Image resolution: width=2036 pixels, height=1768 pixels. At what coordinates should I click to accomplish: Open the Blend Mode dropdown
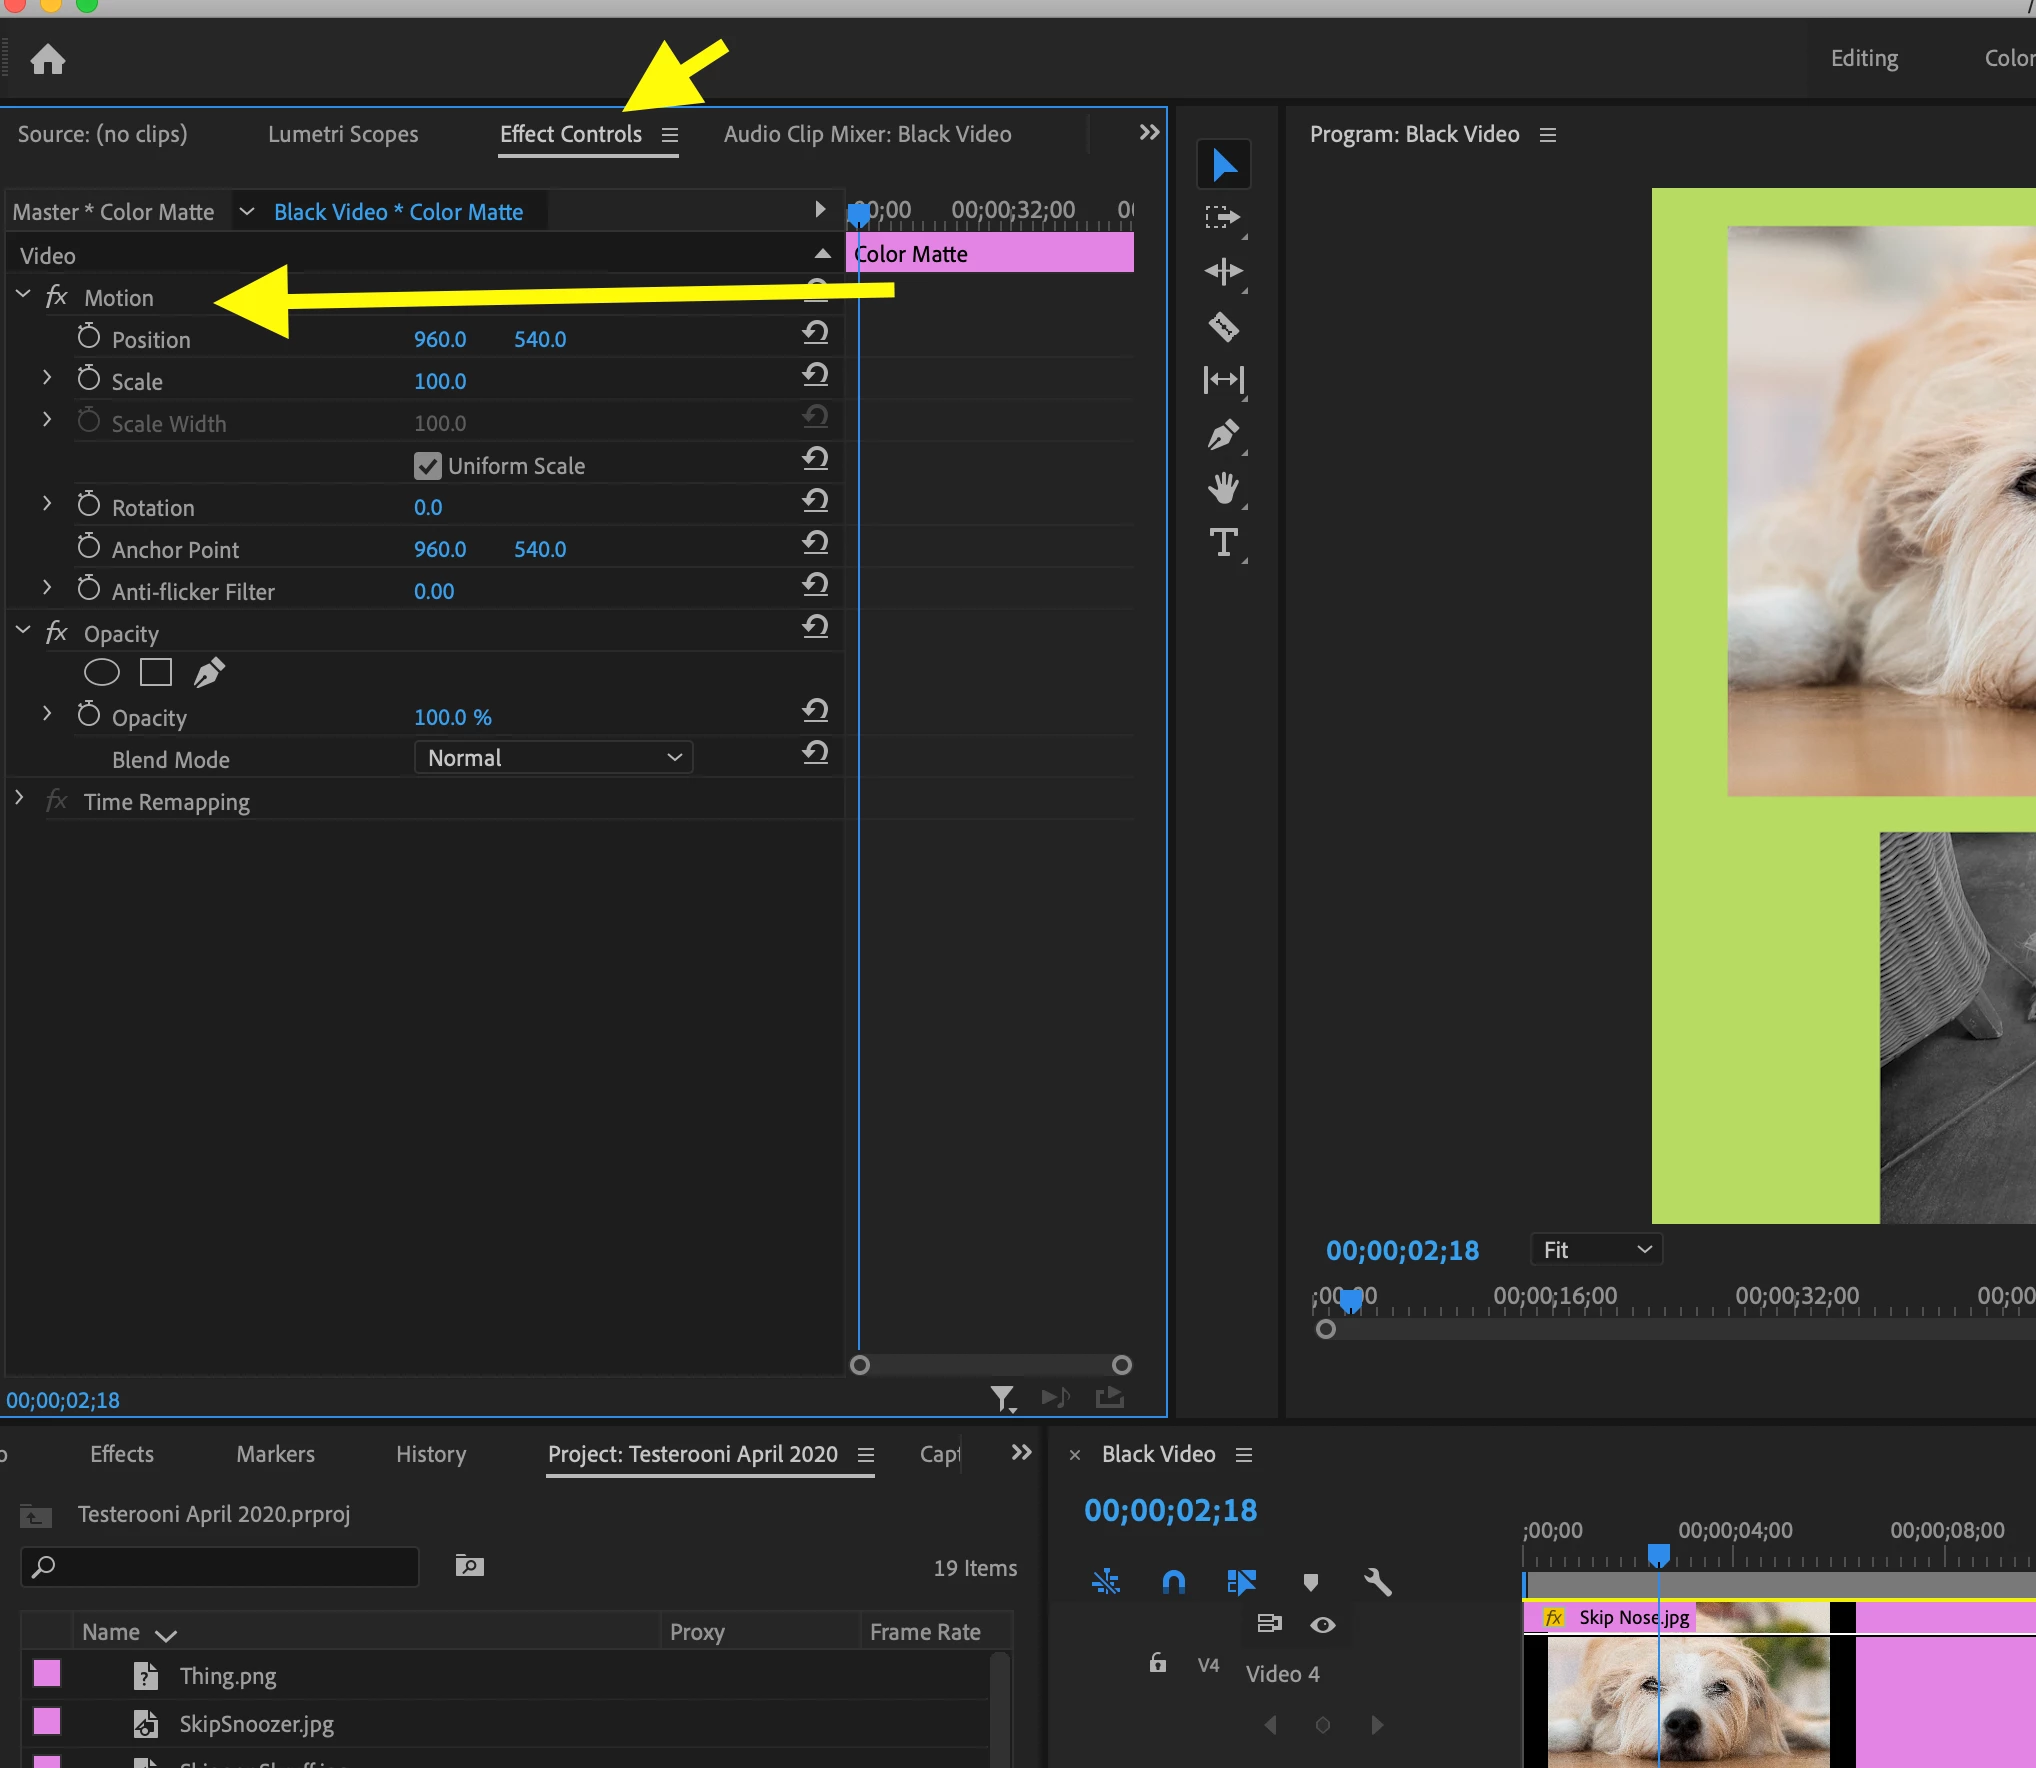[x=553, y=758]
